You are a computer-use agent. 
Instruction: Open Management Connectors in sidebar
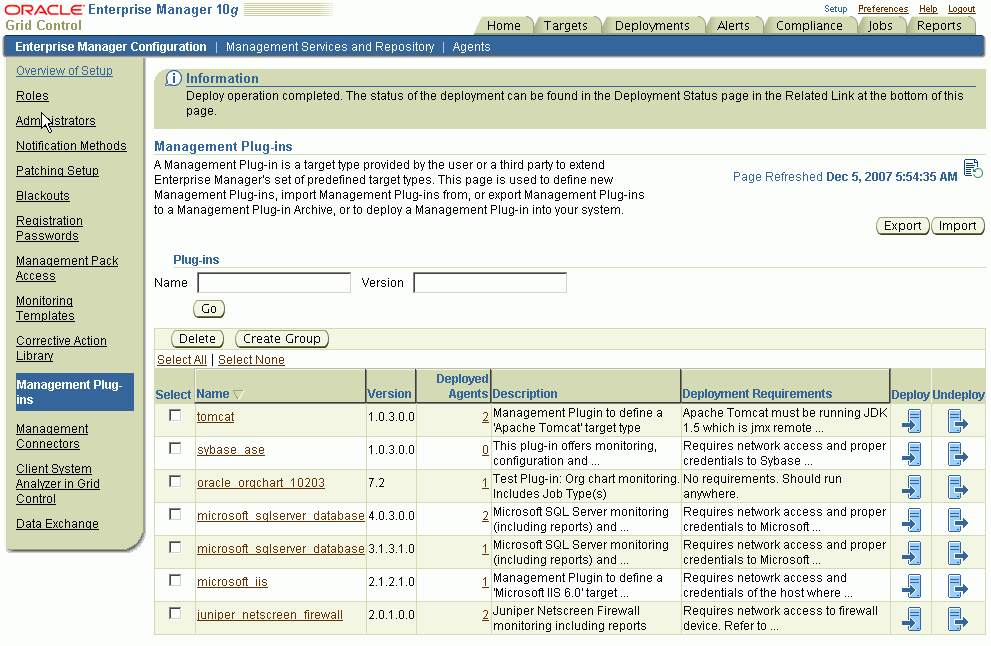click(52, 436)
